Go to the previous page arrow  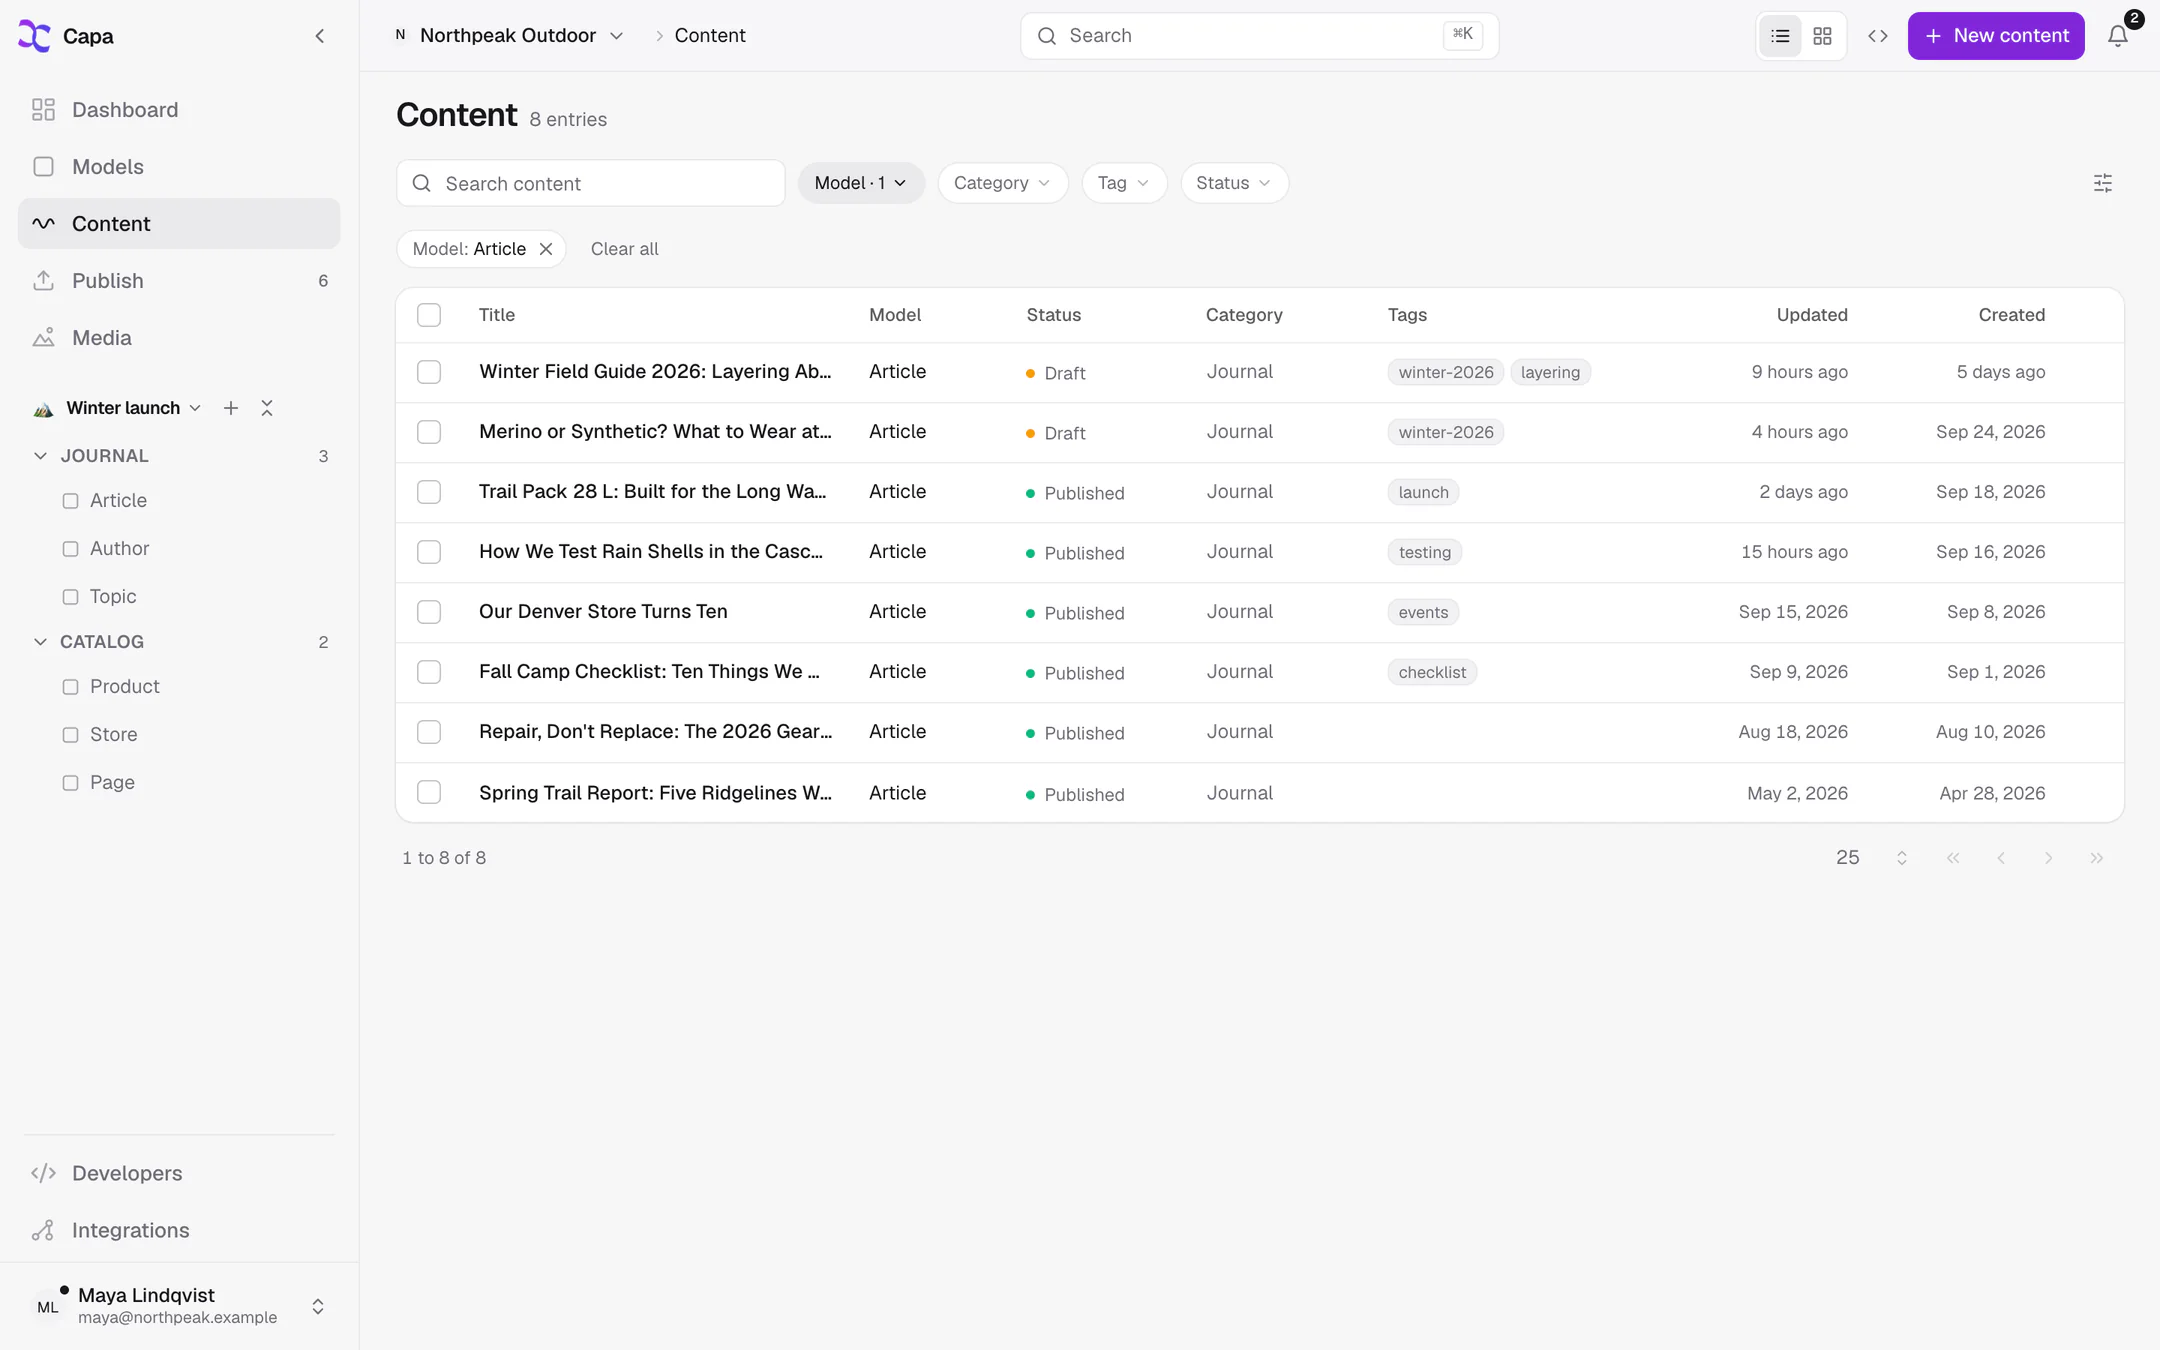tap(2000, 858)
